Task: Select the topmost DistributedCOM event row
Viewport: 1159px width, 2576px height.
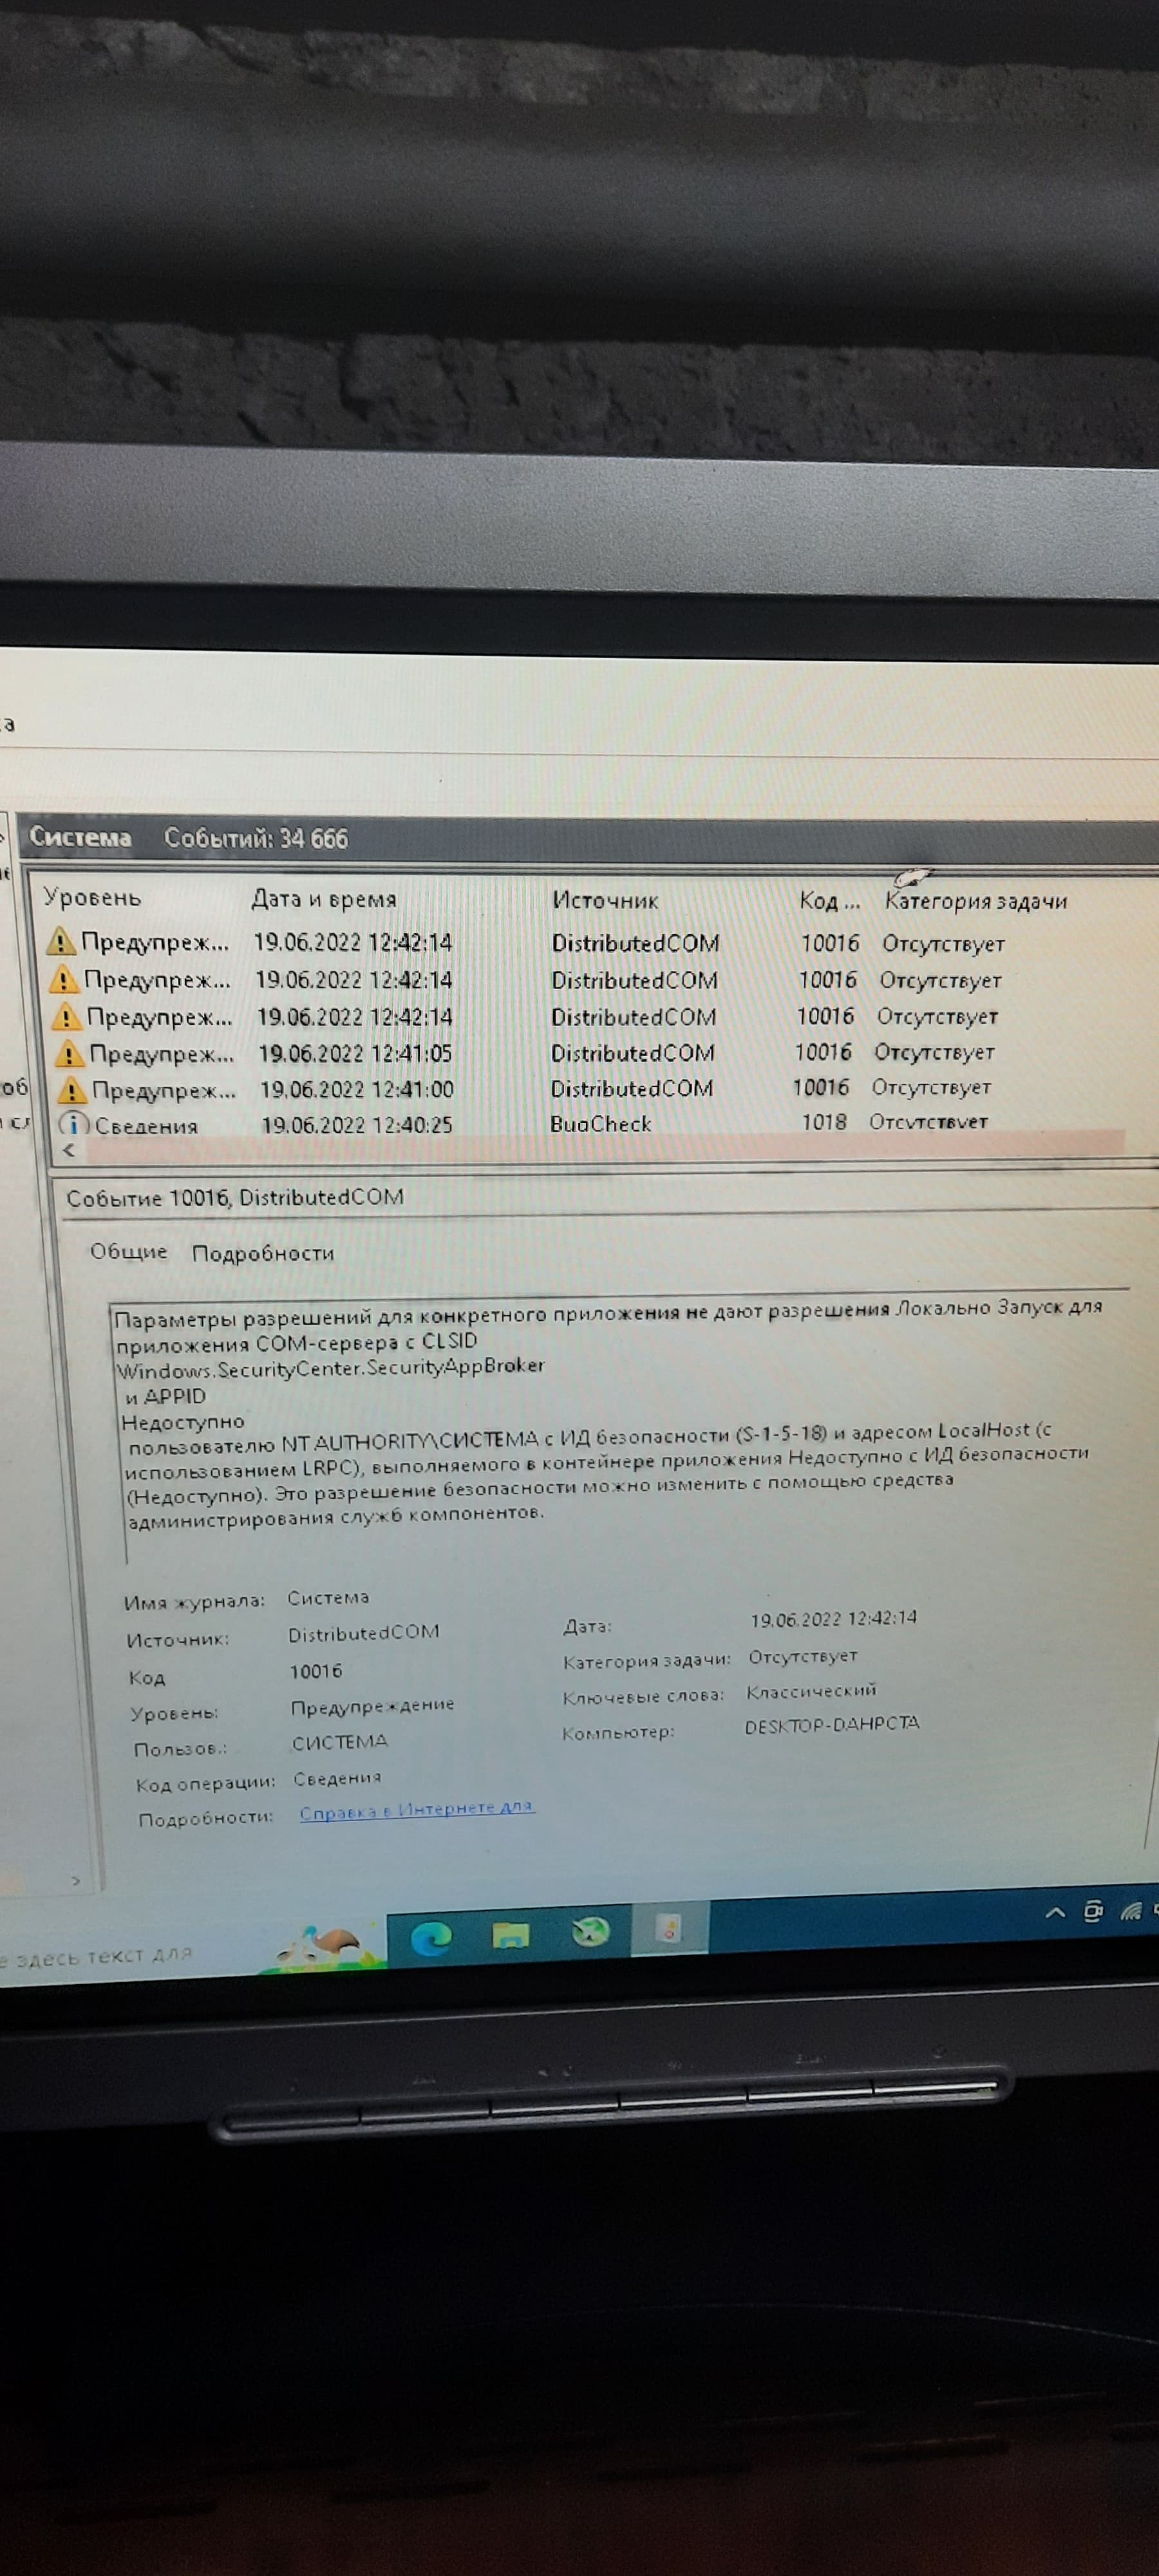Action: [x=634, y=943]
